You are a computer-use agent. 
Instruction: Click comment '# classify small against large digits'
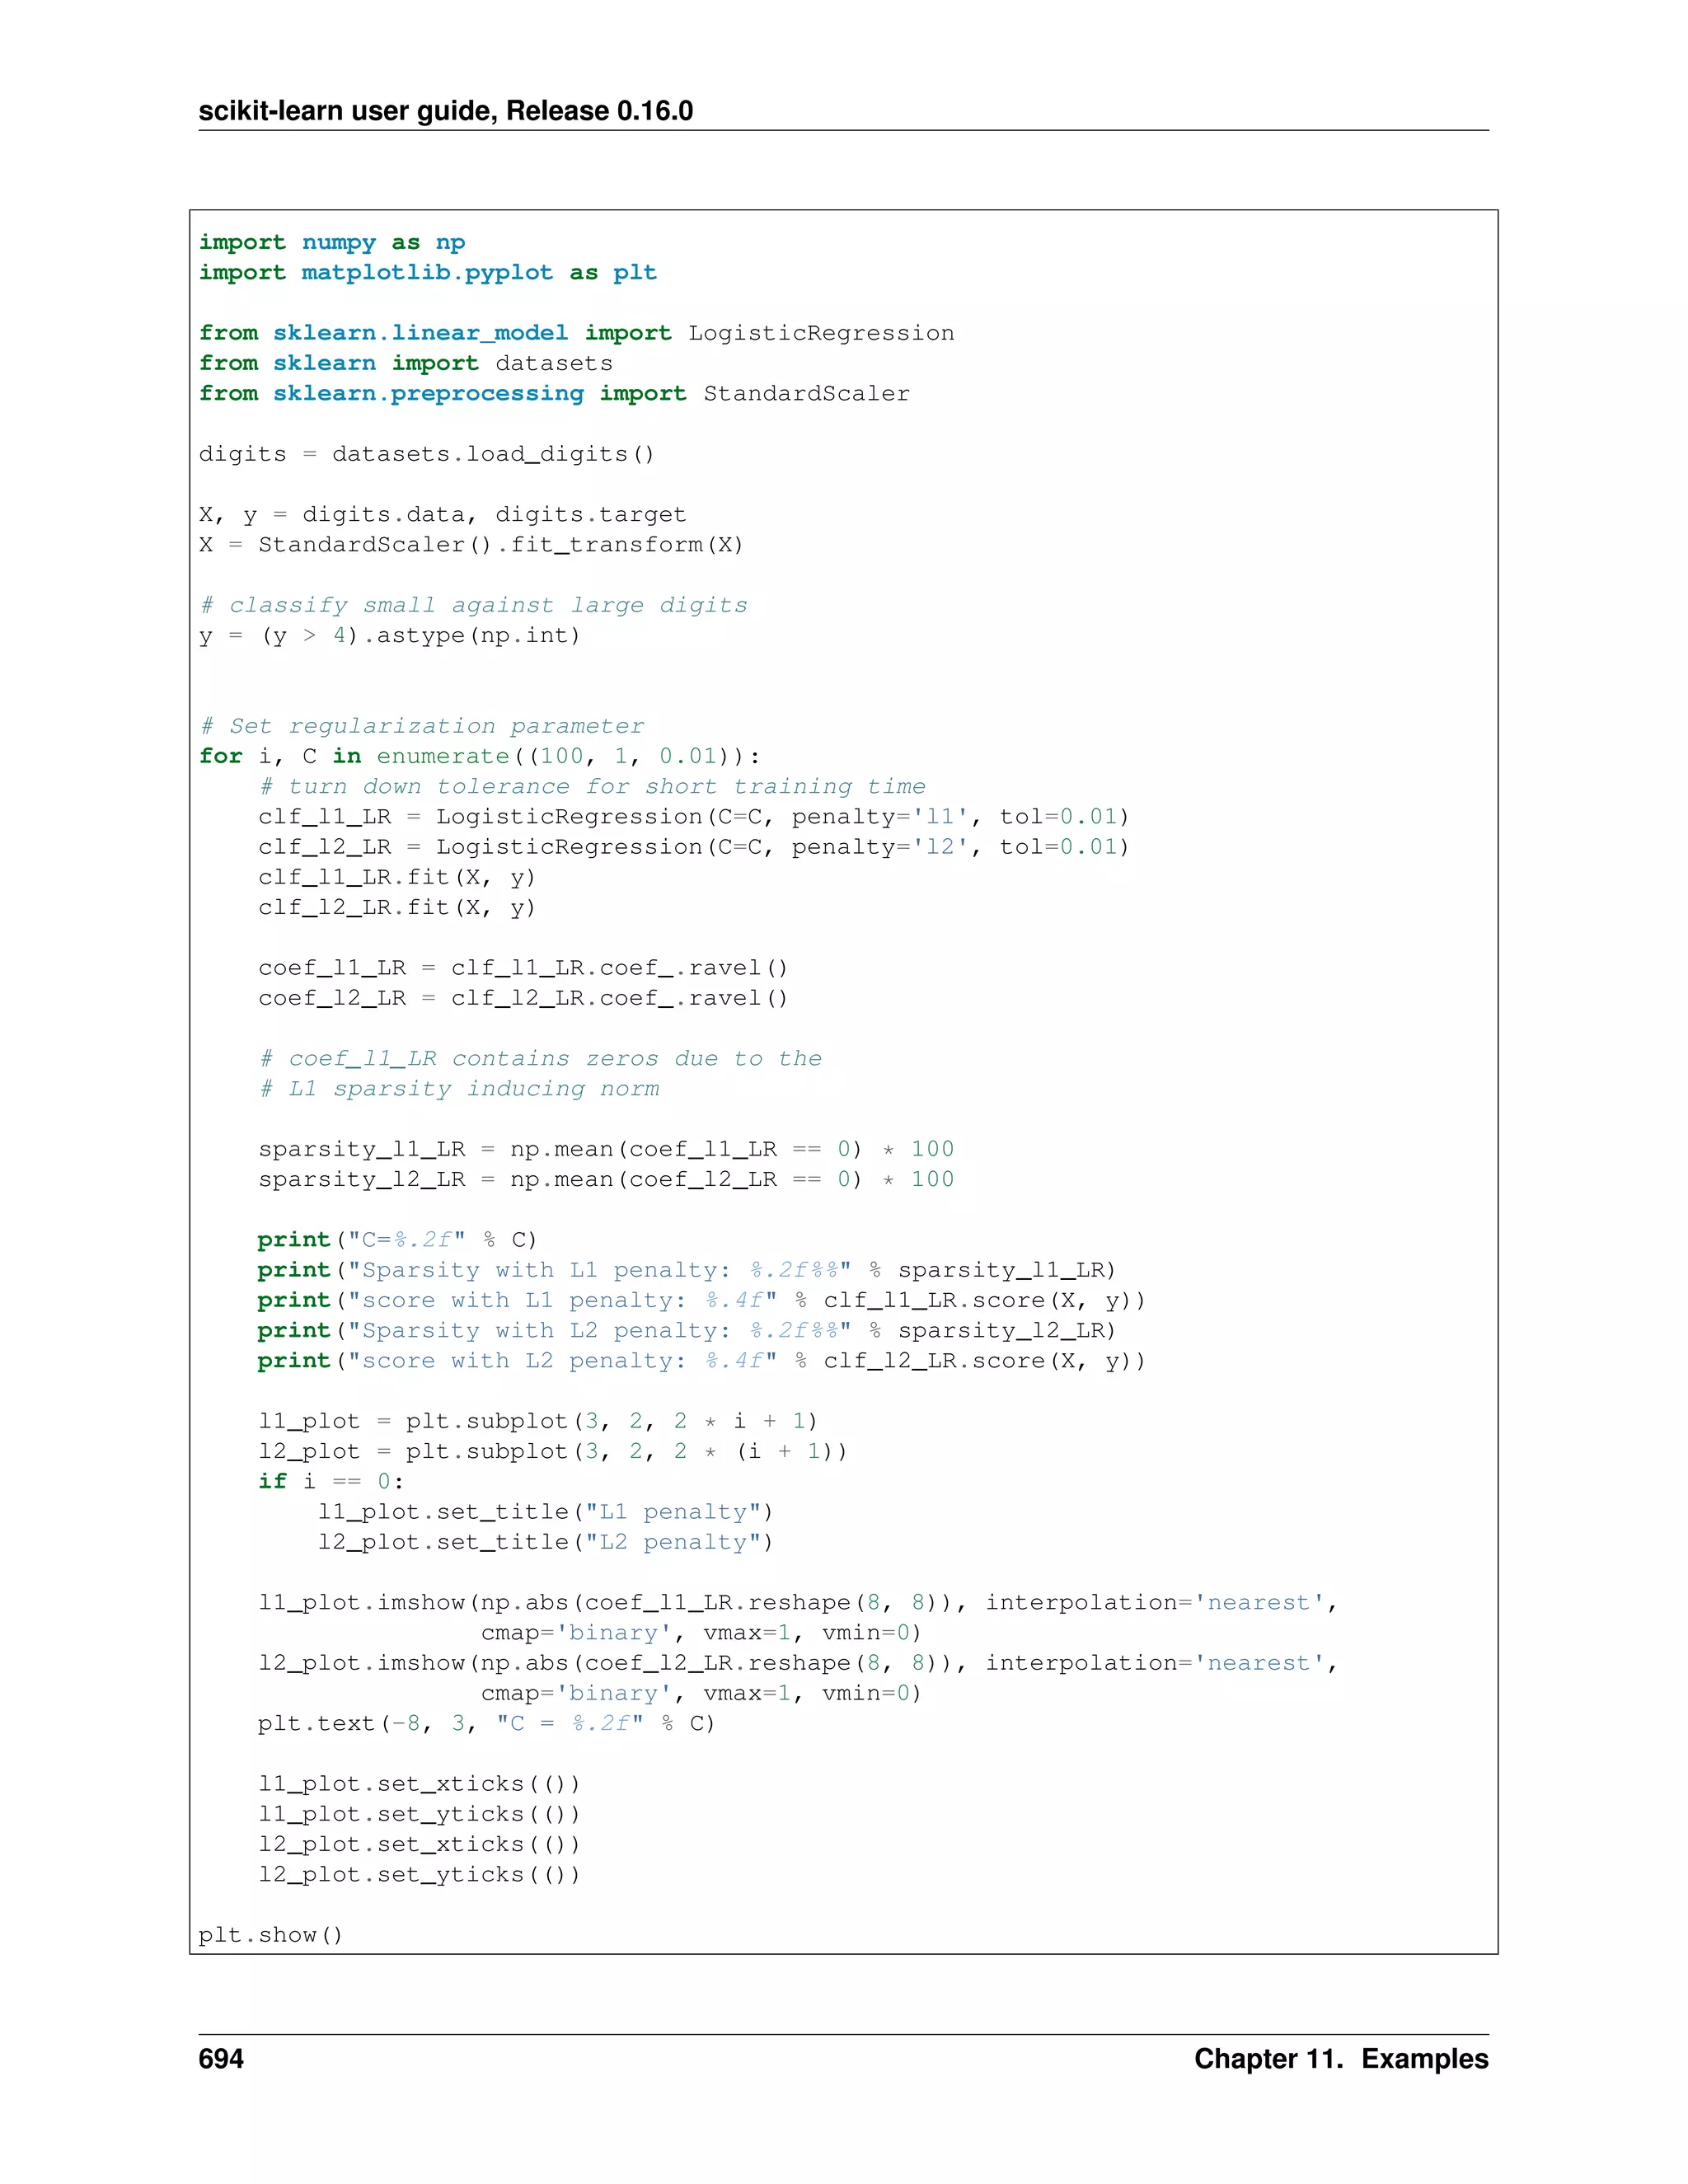coord(474,606)
